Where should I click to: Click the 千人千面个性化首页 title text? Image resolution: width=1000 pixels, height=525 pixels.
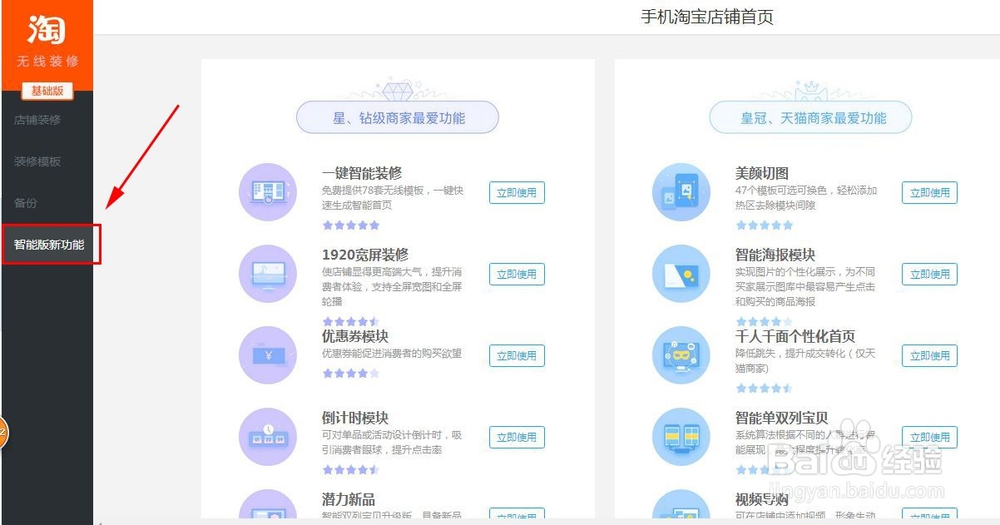point(795,336)
